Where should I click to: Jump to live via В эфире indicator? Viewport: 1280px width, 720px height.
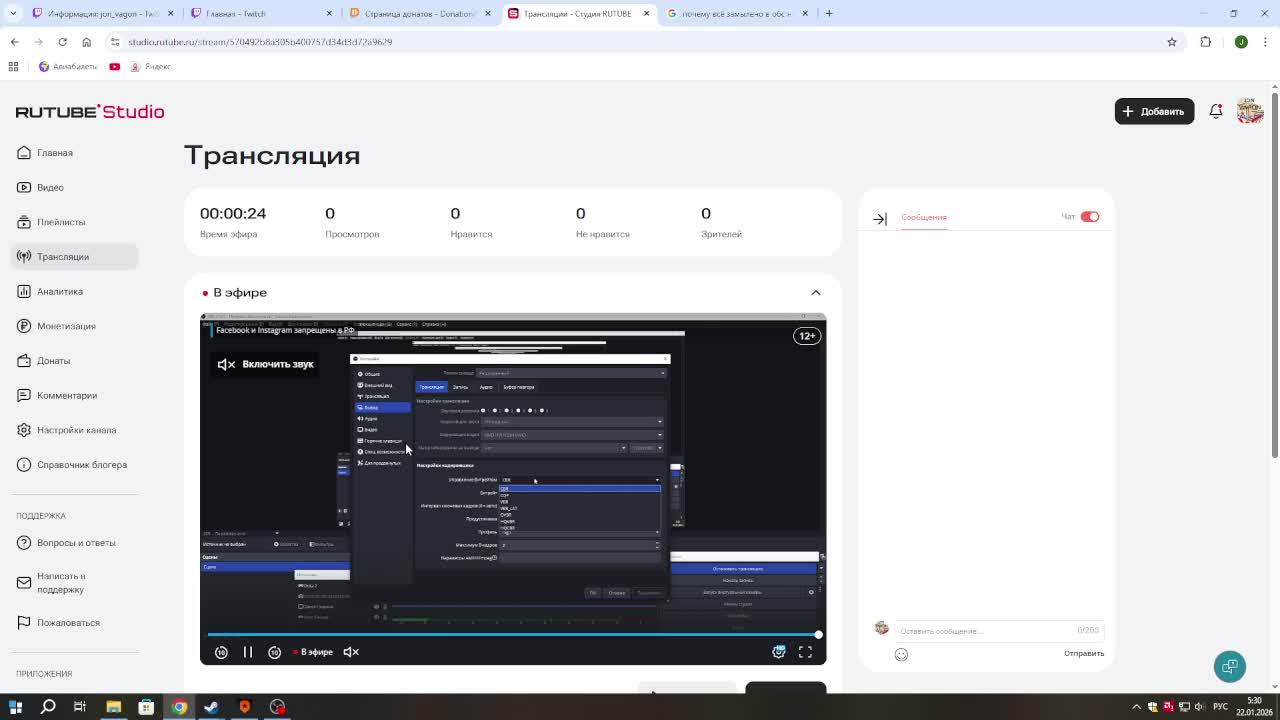(x=313, y=652)
